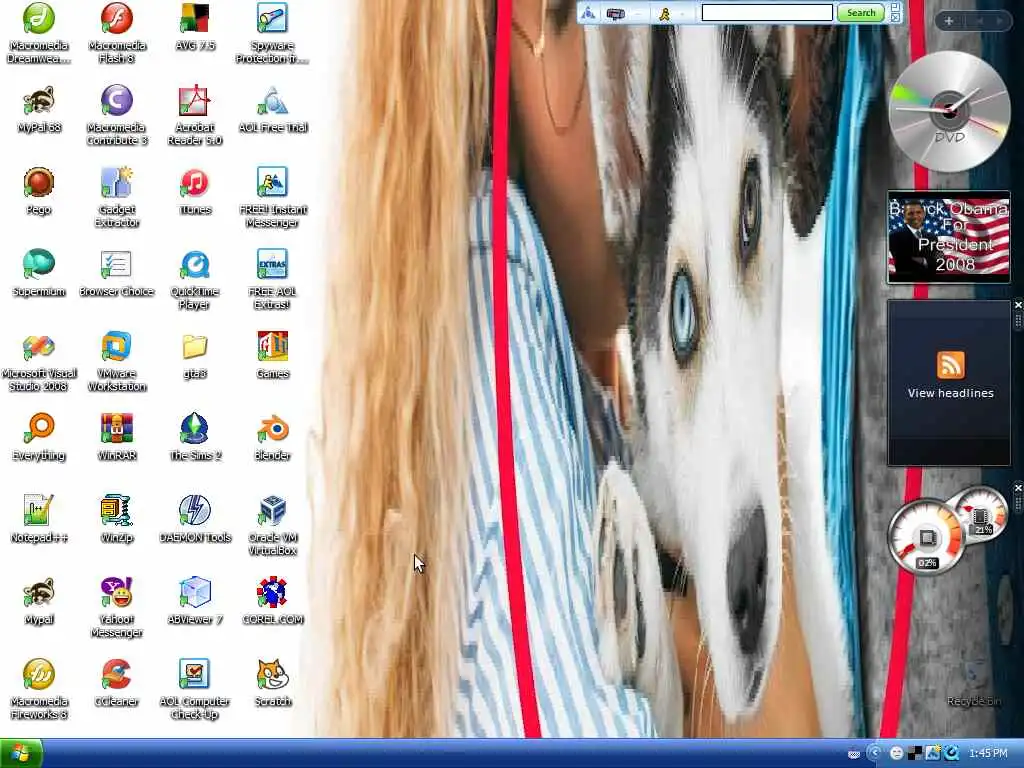Viewport: 1024px width, 768px height.
Task: Focus the AOL deskbar search field
Action: 767,12
